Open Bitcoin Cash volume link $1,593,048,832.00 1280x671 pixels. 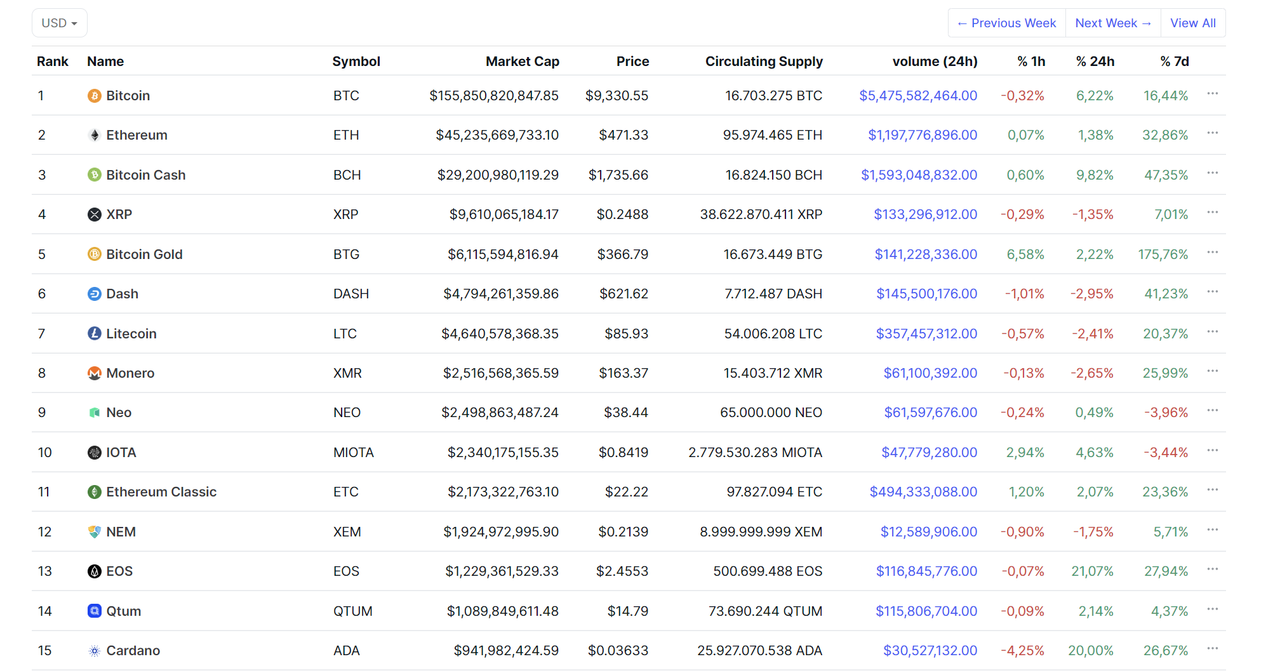coord(919,175)
